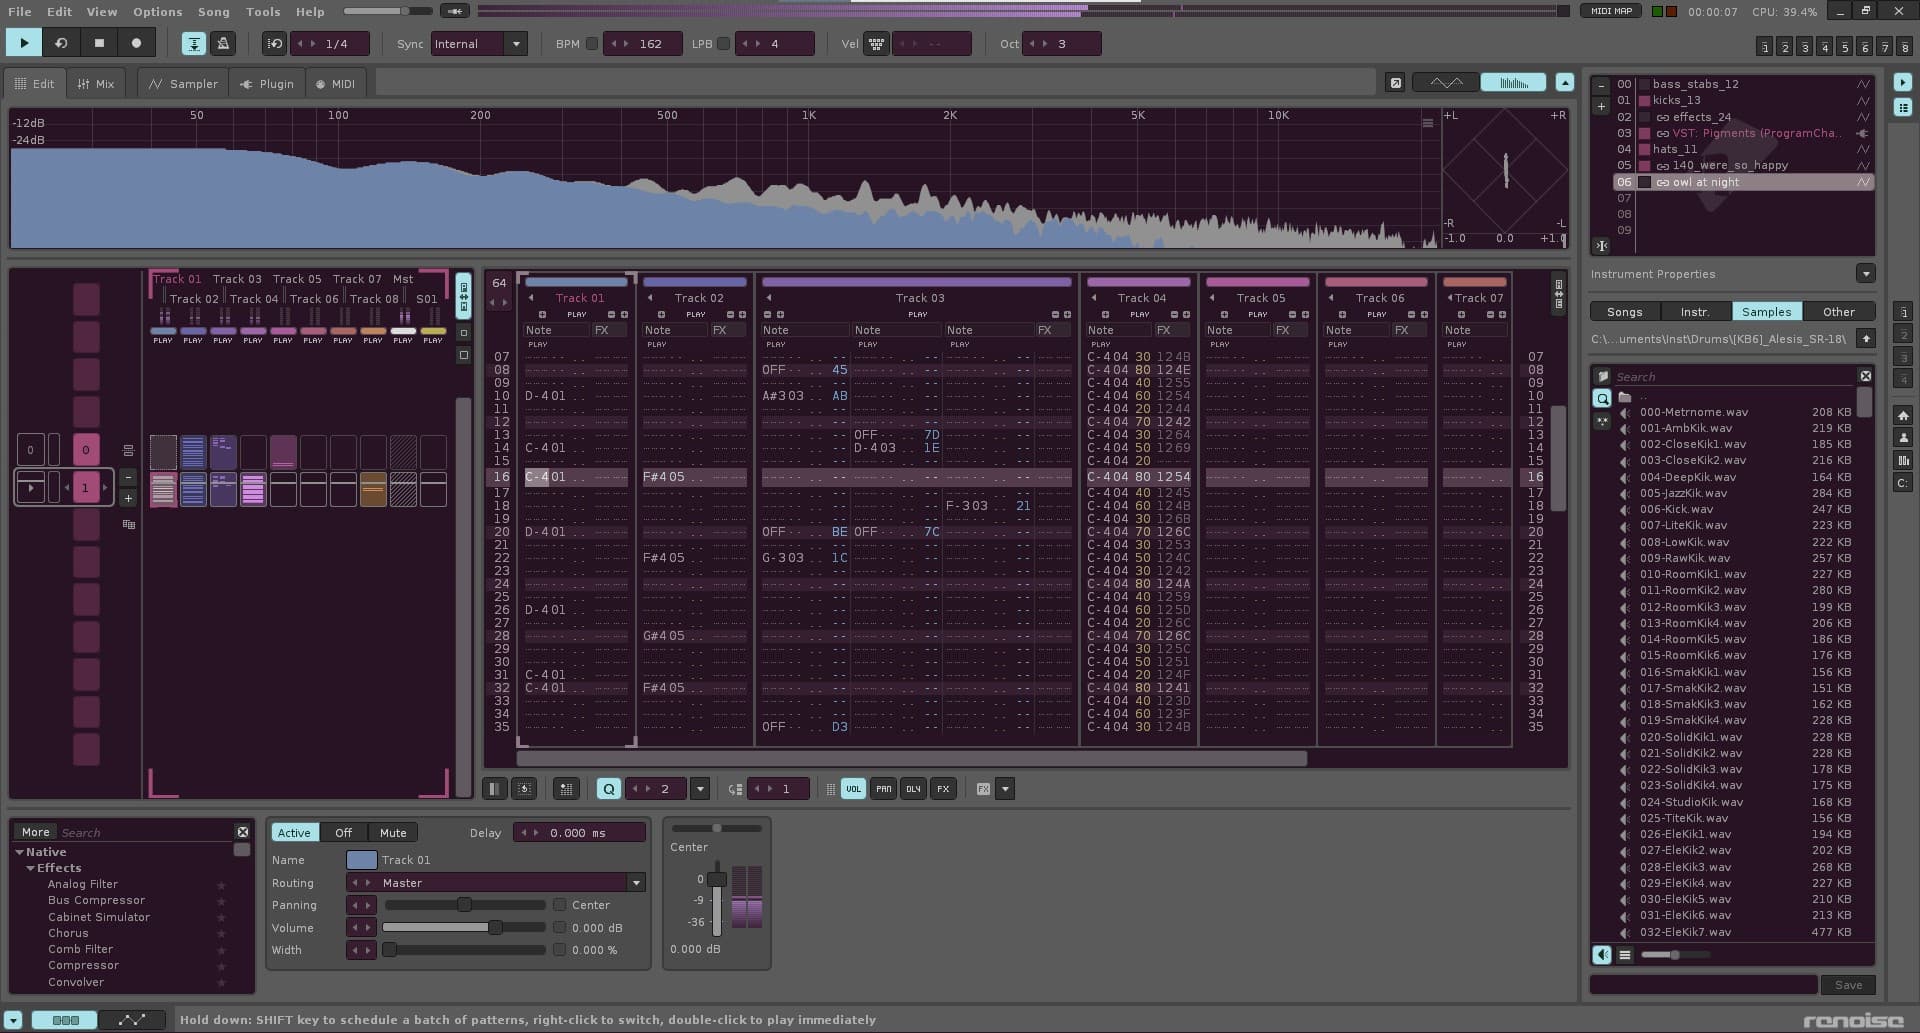
Task: Toggle PAN column visibility
Action: coord(883,789)
